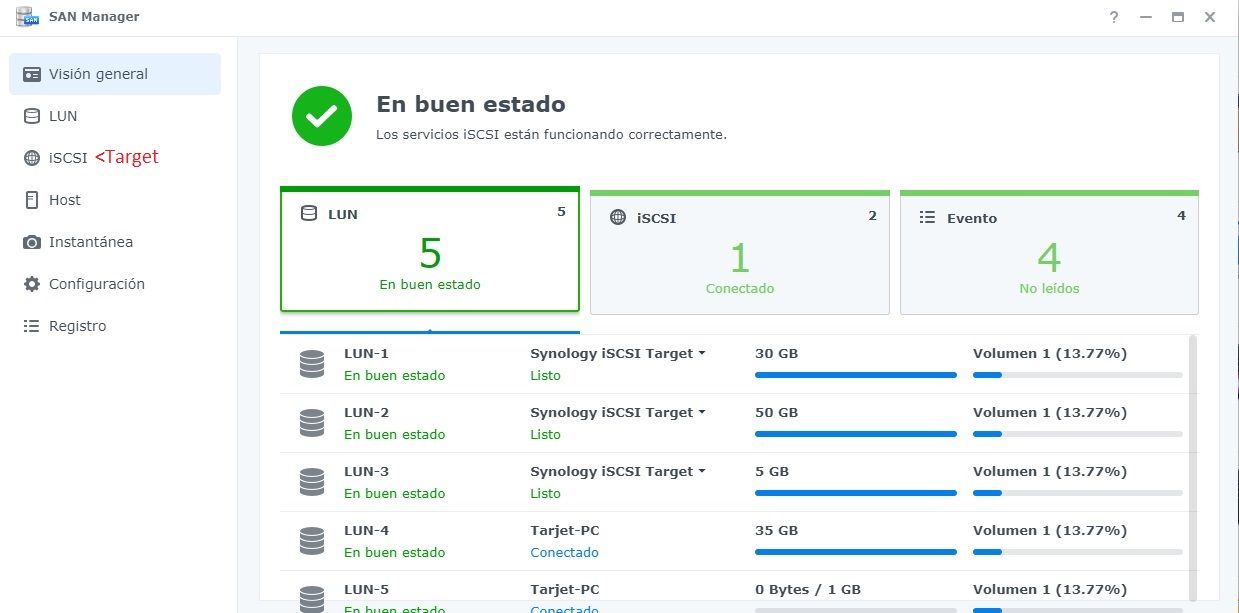Open the Host panel

(64, 199)
